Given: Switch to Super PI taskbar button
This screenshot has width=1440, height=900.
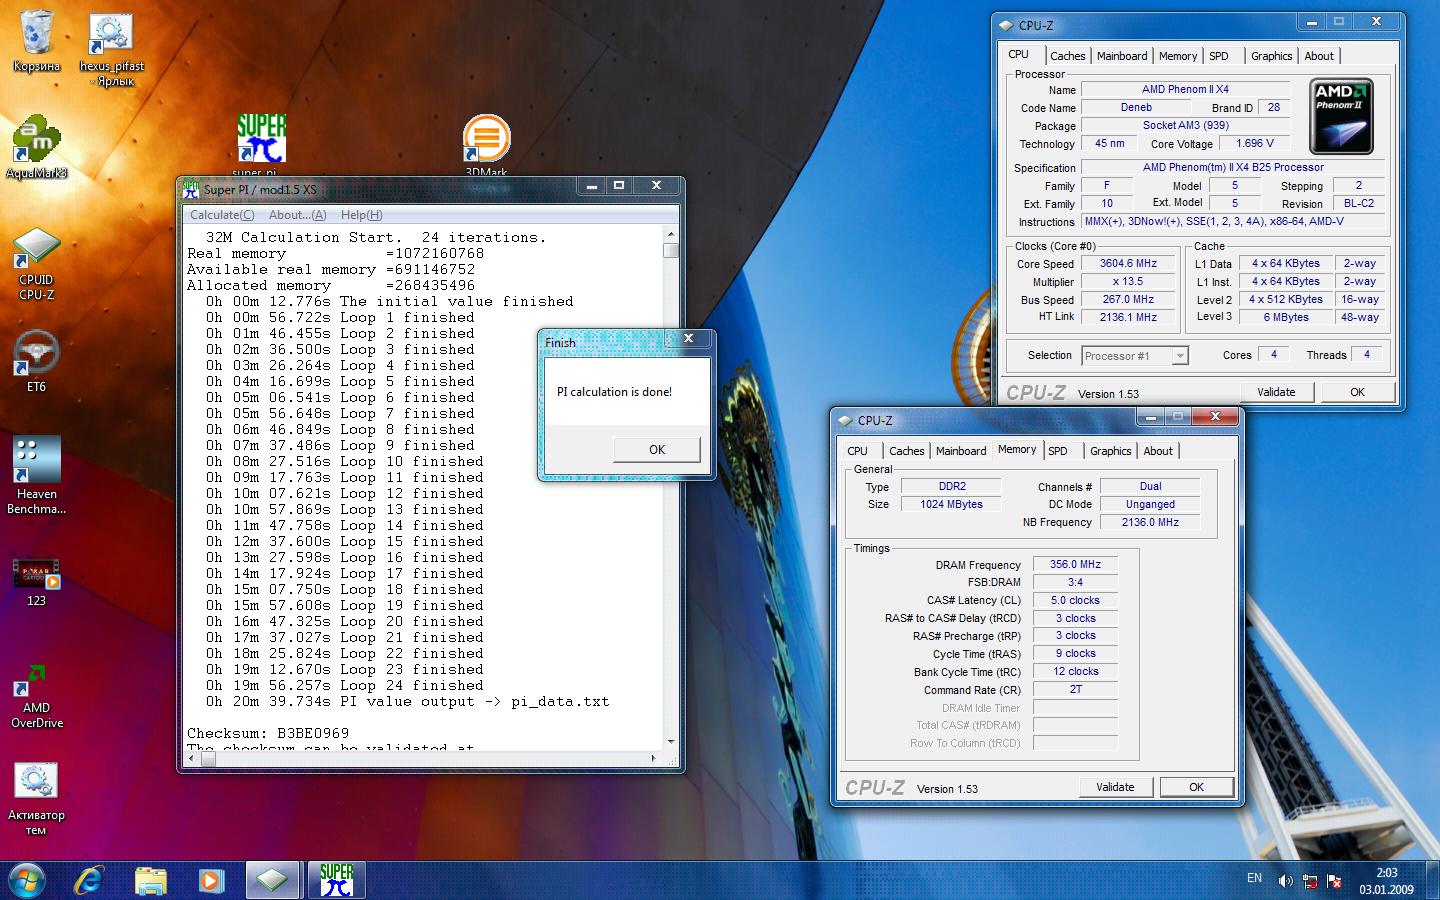Looking at the screenshot, I should coord(337,880).
